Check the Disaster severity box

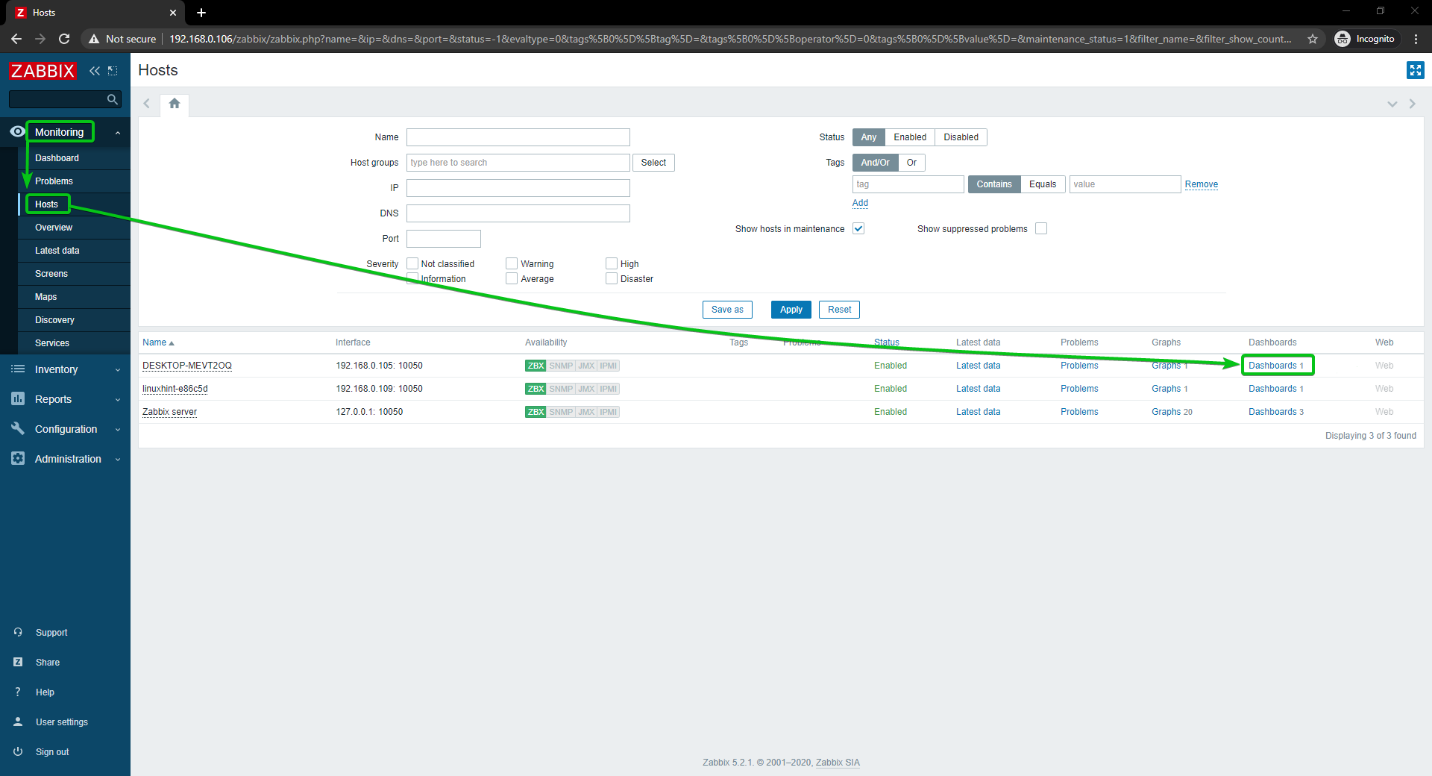pyautogui.click(x=612, y=279)
